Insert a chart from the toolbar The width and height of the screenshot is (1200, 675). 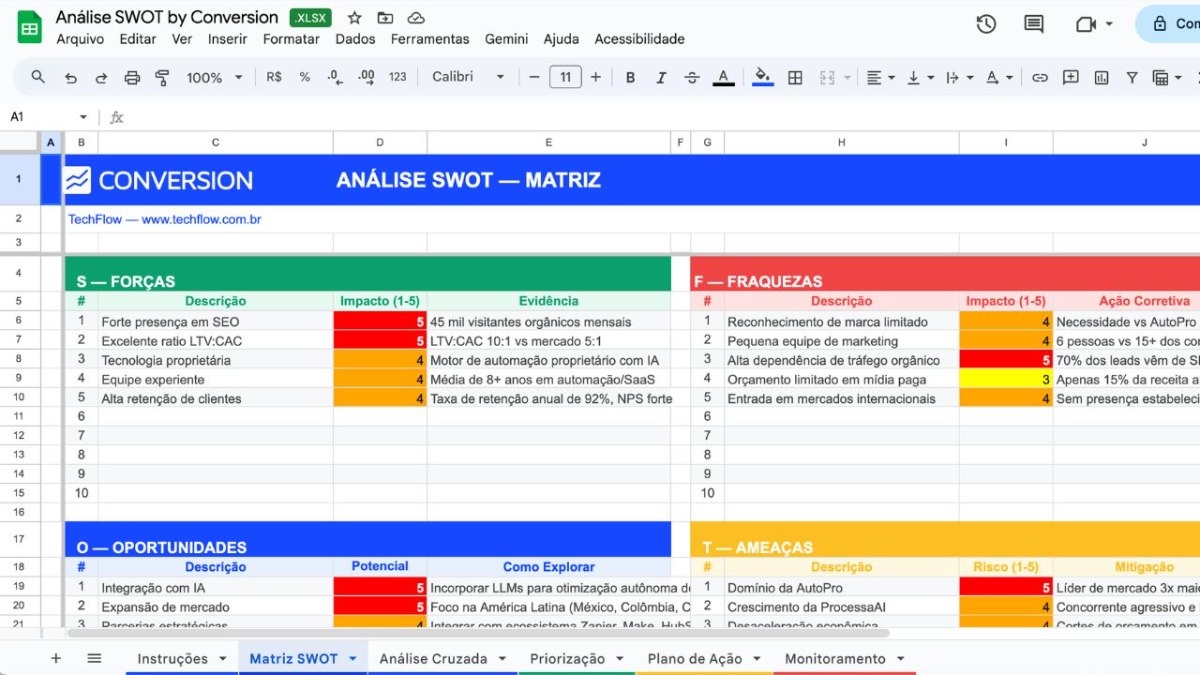tap(1101, 77)
